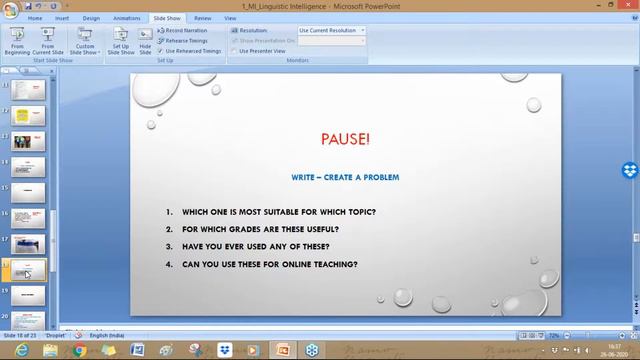Open Custom Slide Show dropdown
Viewport: 640px width, 360px height.
click(85, 41)
